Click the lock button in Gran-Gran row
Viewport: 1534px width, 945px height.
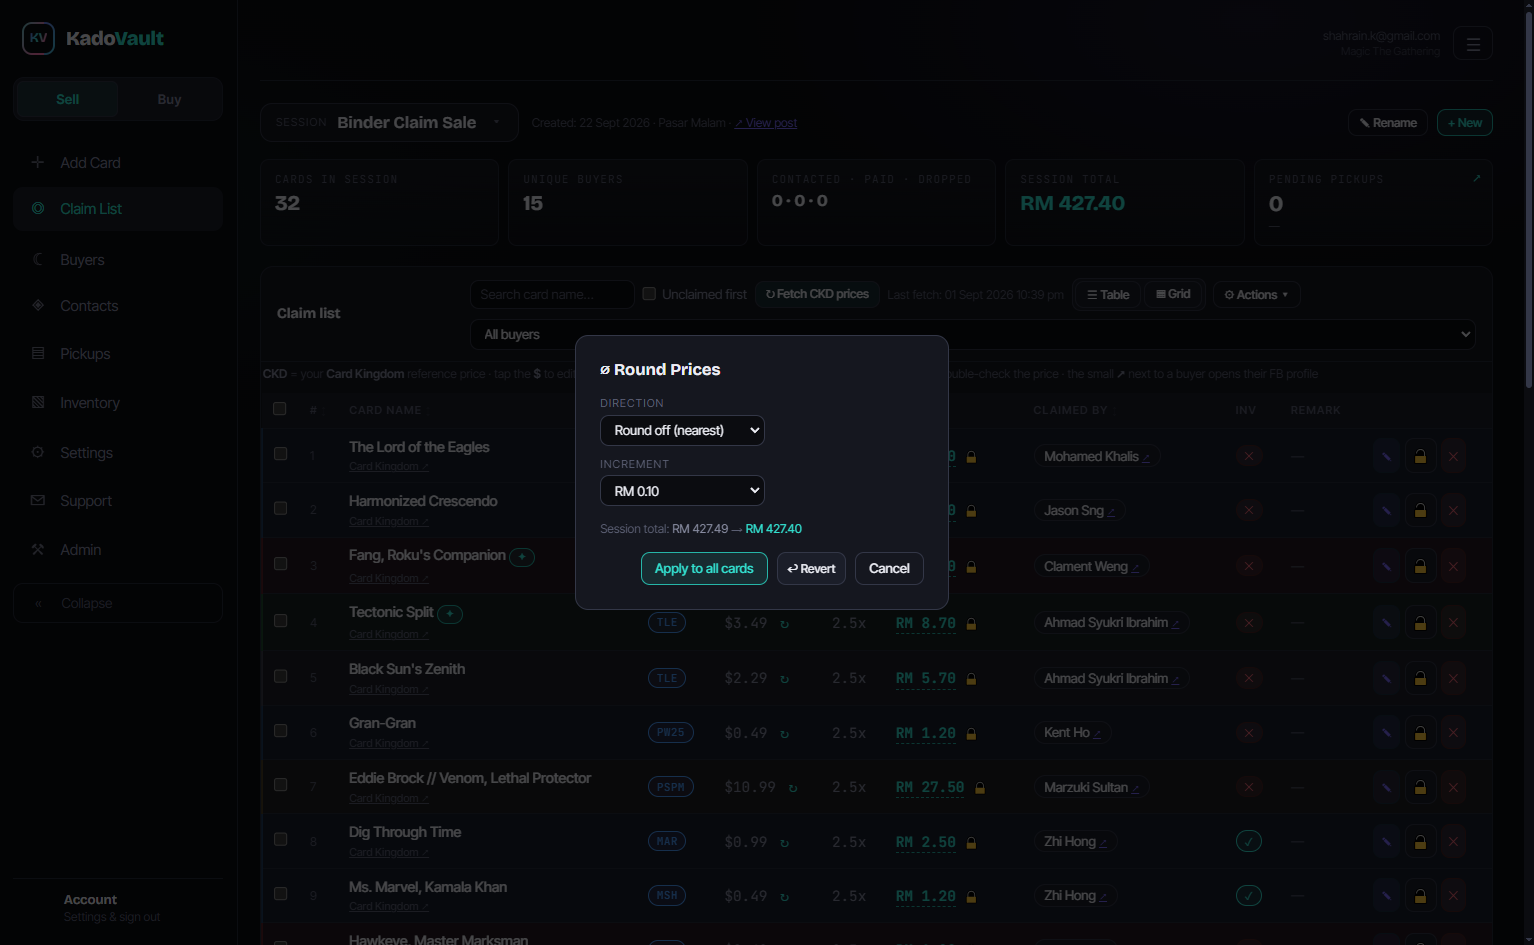click(1420, 732)
